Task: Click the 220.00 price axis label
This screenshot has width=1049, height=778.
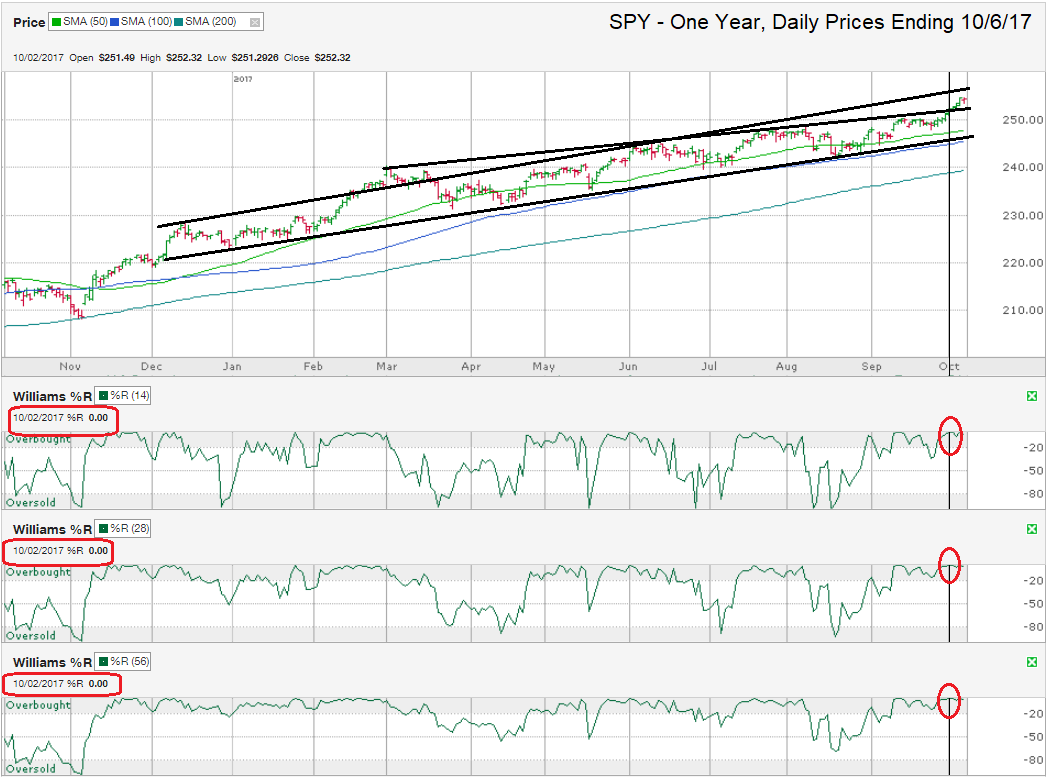Action: [x=1023, y=263]
